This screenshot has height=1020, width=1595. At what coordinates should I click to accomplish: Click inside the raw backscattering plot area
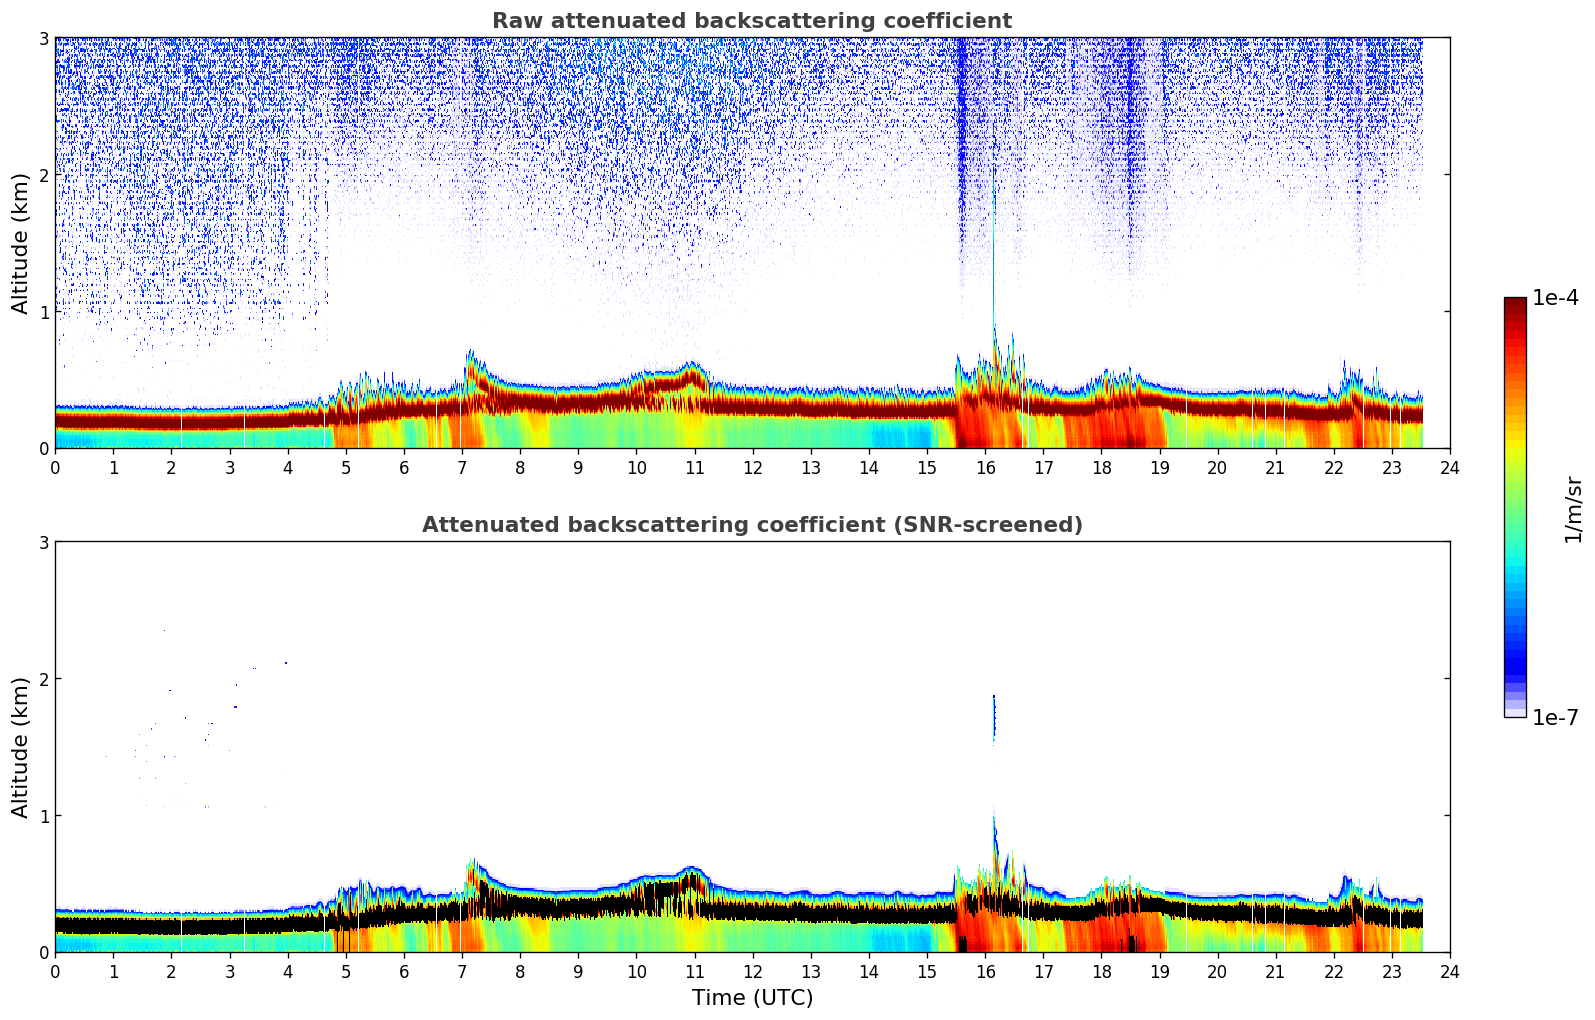pyautogui.click(x=752, y=243)
